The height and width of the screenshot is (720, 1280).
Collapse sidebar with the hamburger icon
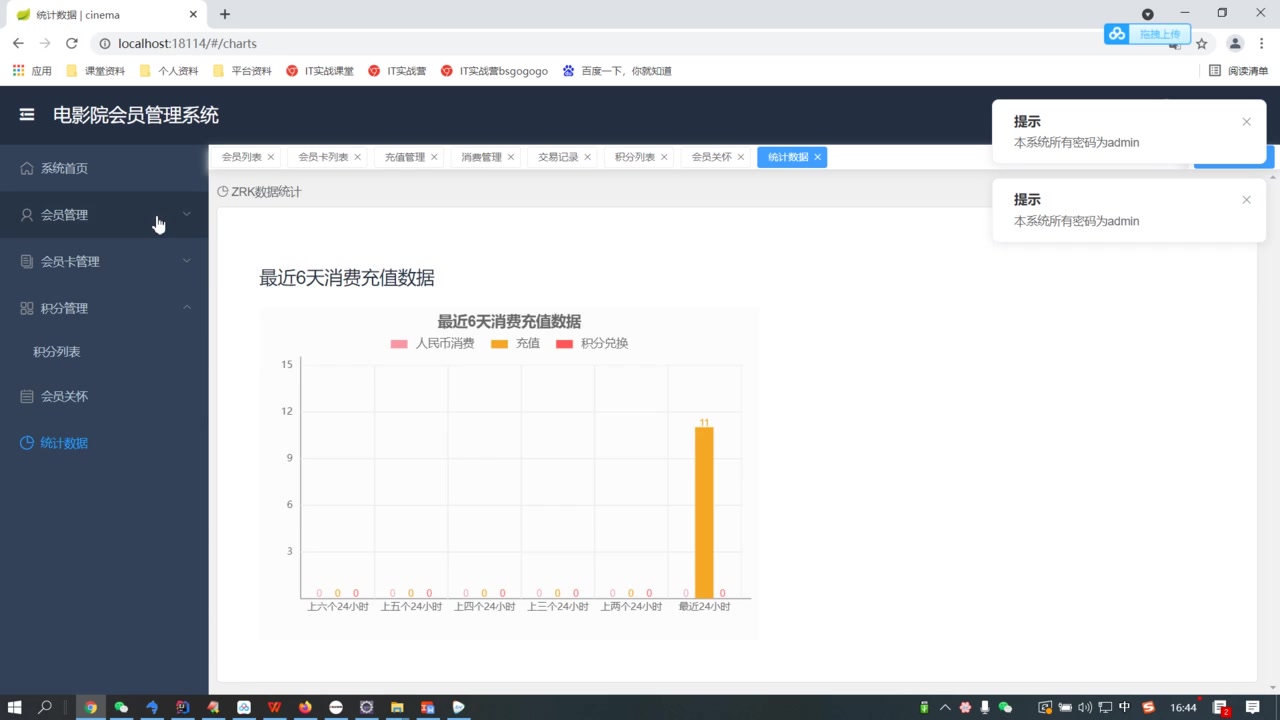coord(27,115)
